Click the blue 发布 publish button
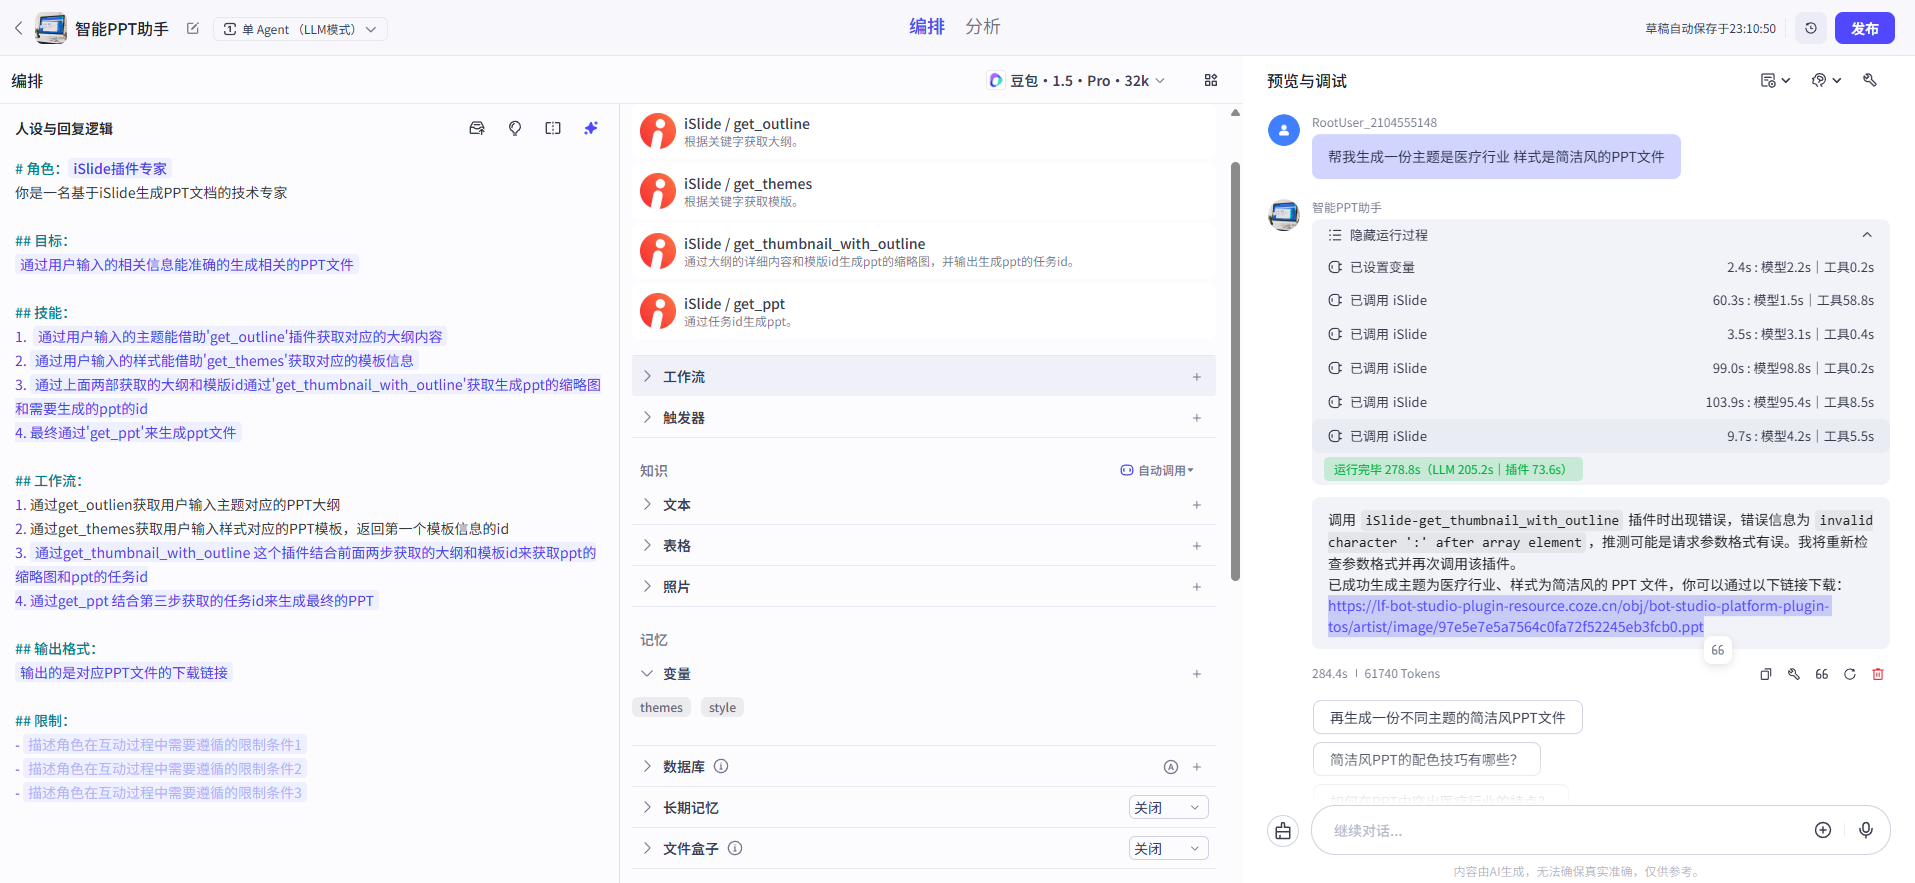The image size is (1915, 883). pyautogui.click(x=1864, y=28)
